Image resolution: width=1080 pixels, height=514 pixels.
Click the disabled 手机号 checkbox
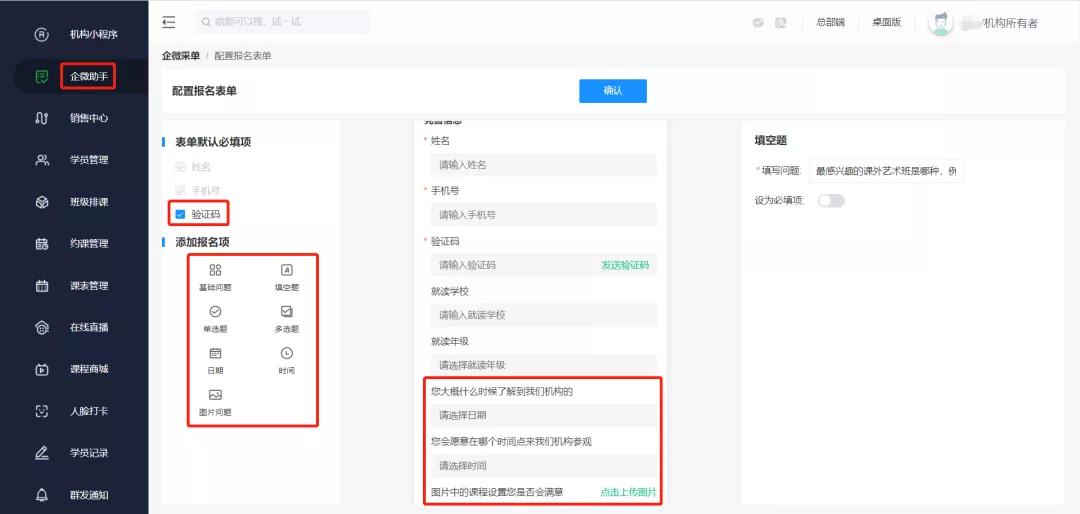click(x=180, y=190)
